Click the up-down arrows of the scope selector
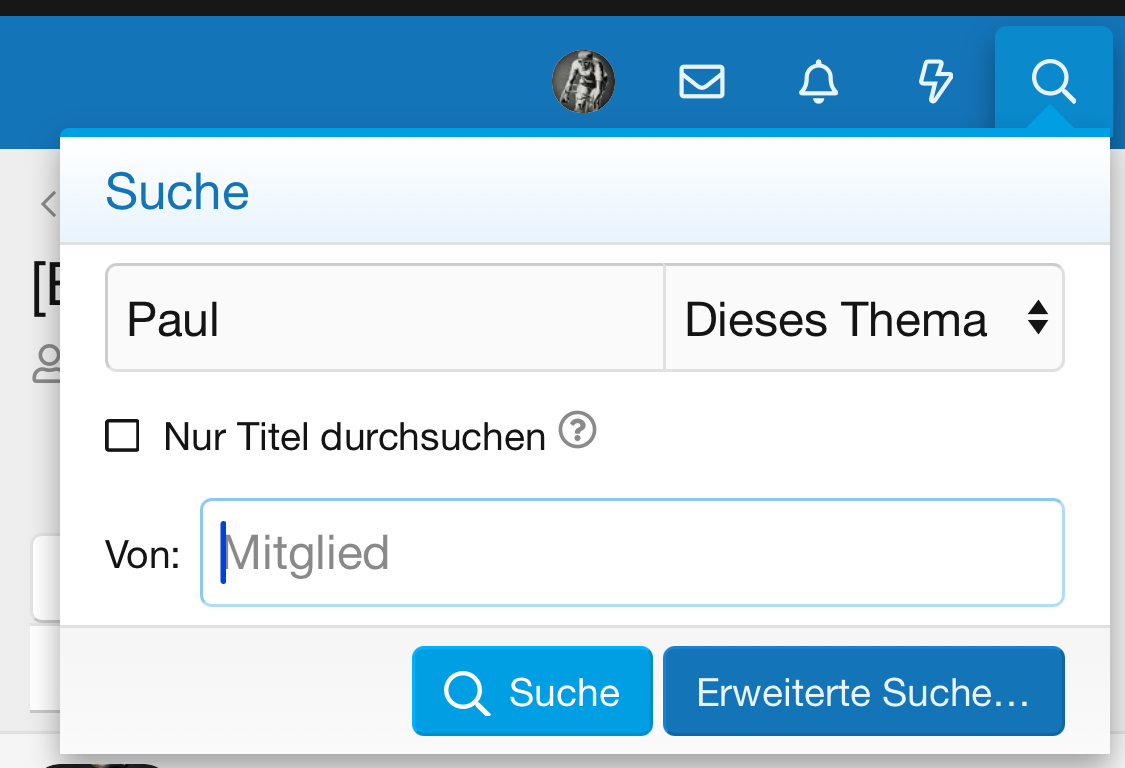Viewport: 1125px width, 768px height. (x=1038, y=318)
